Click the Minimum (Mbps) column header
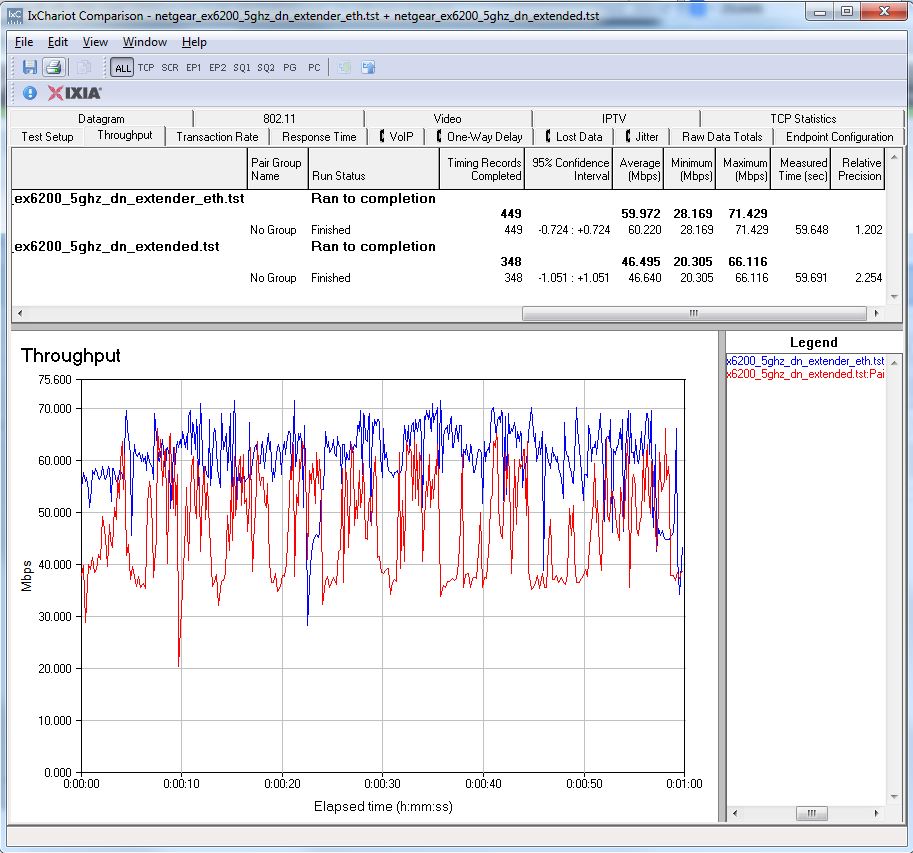Viewport: 913px width, 853px height. click(690, 169)
